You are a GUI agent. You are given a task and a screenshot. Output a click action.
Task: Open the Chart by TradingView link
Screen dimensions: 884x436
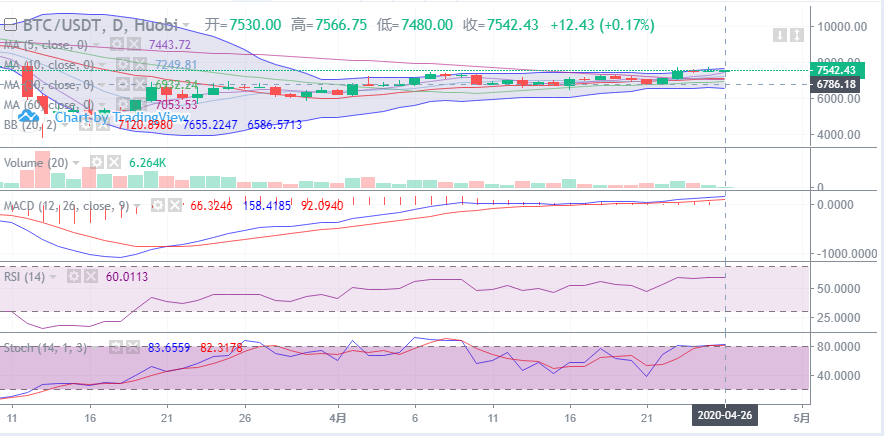pyautogui.click(x=121, y=117)
